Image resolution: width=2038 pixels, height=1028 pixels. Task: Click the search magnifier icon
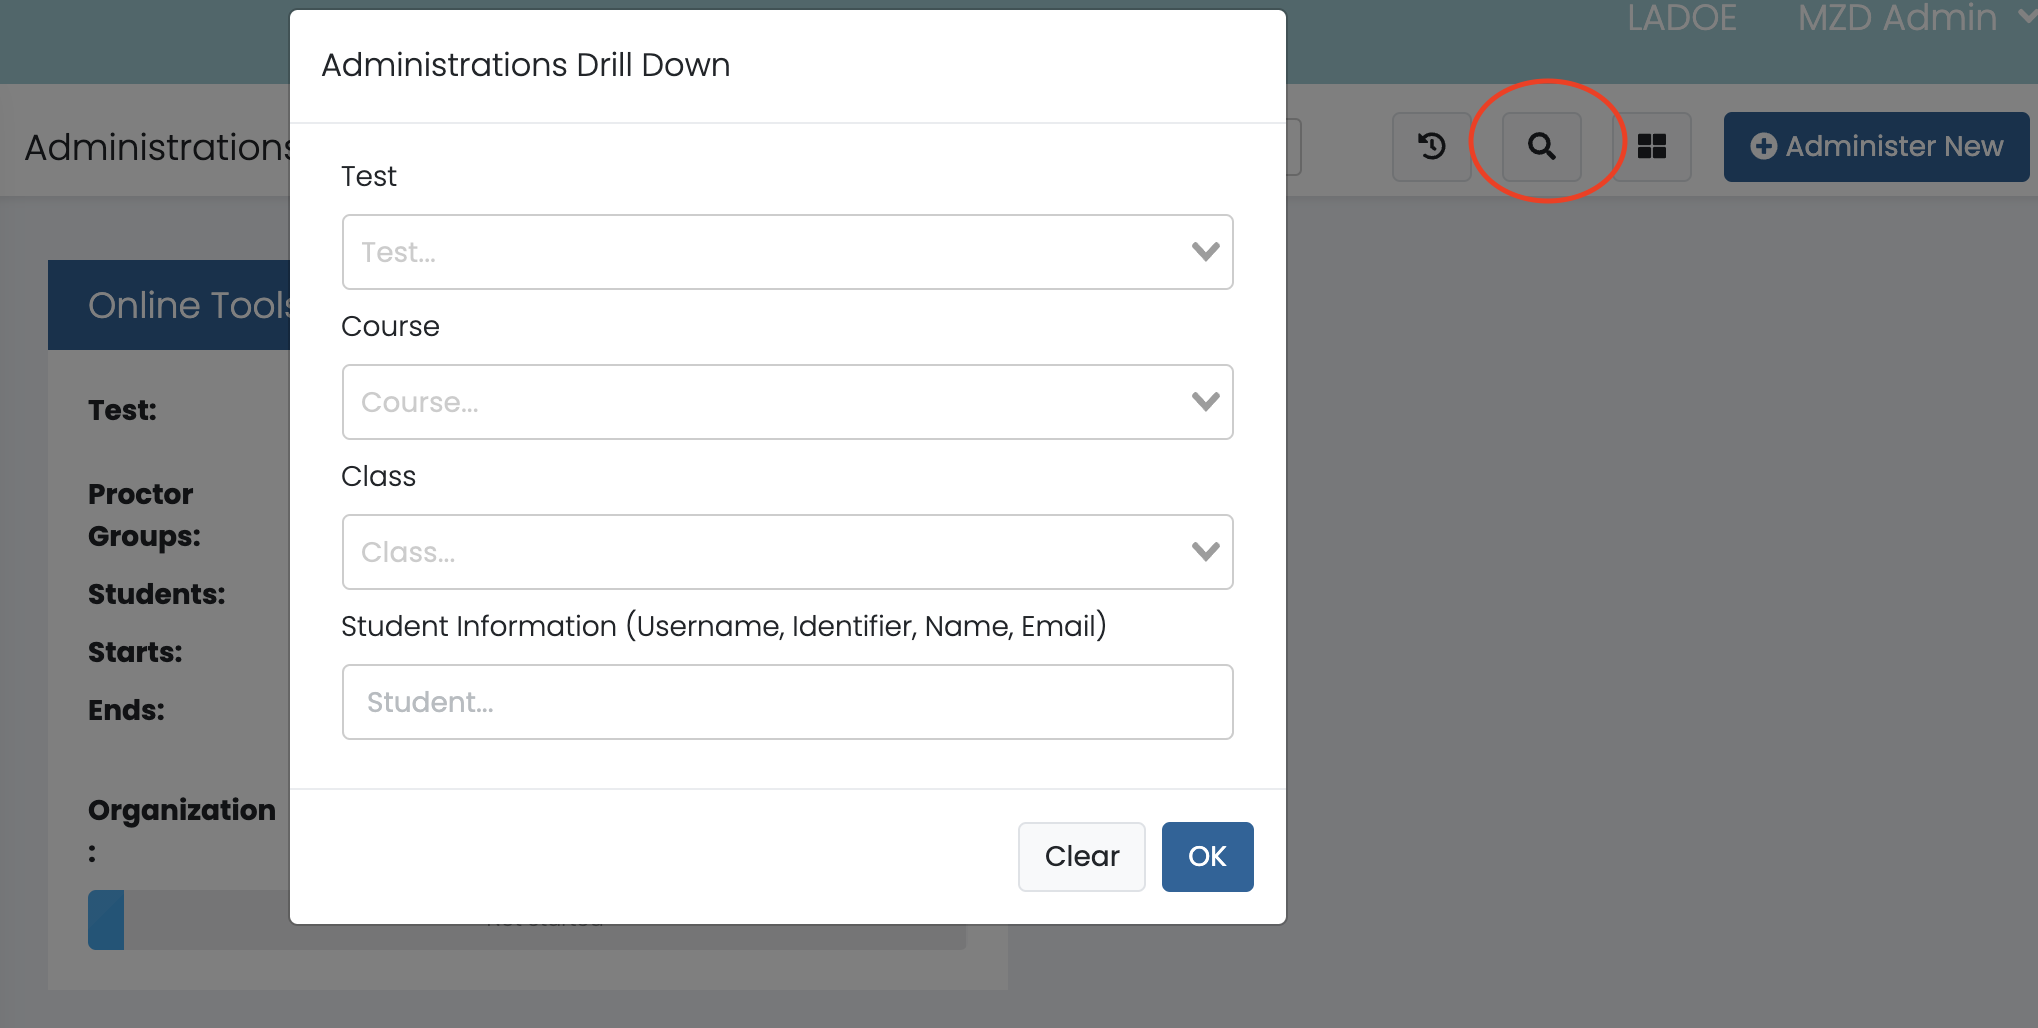click(1541, 147)
